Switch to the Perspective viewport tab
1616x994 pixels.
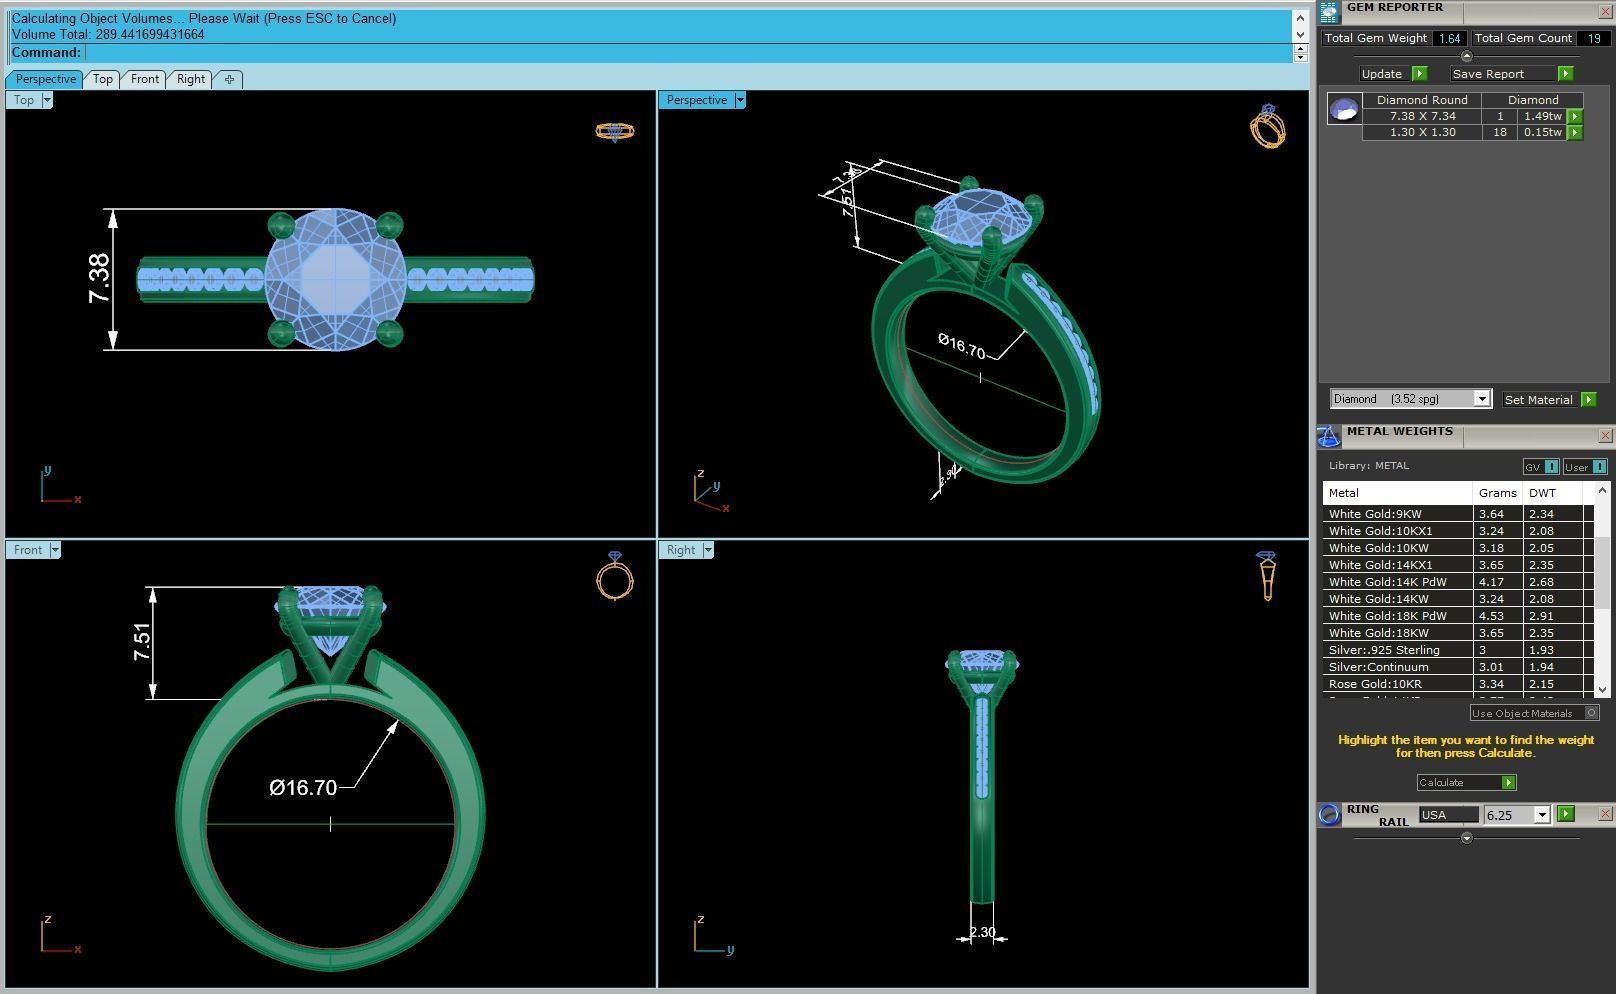click(45, 80)
